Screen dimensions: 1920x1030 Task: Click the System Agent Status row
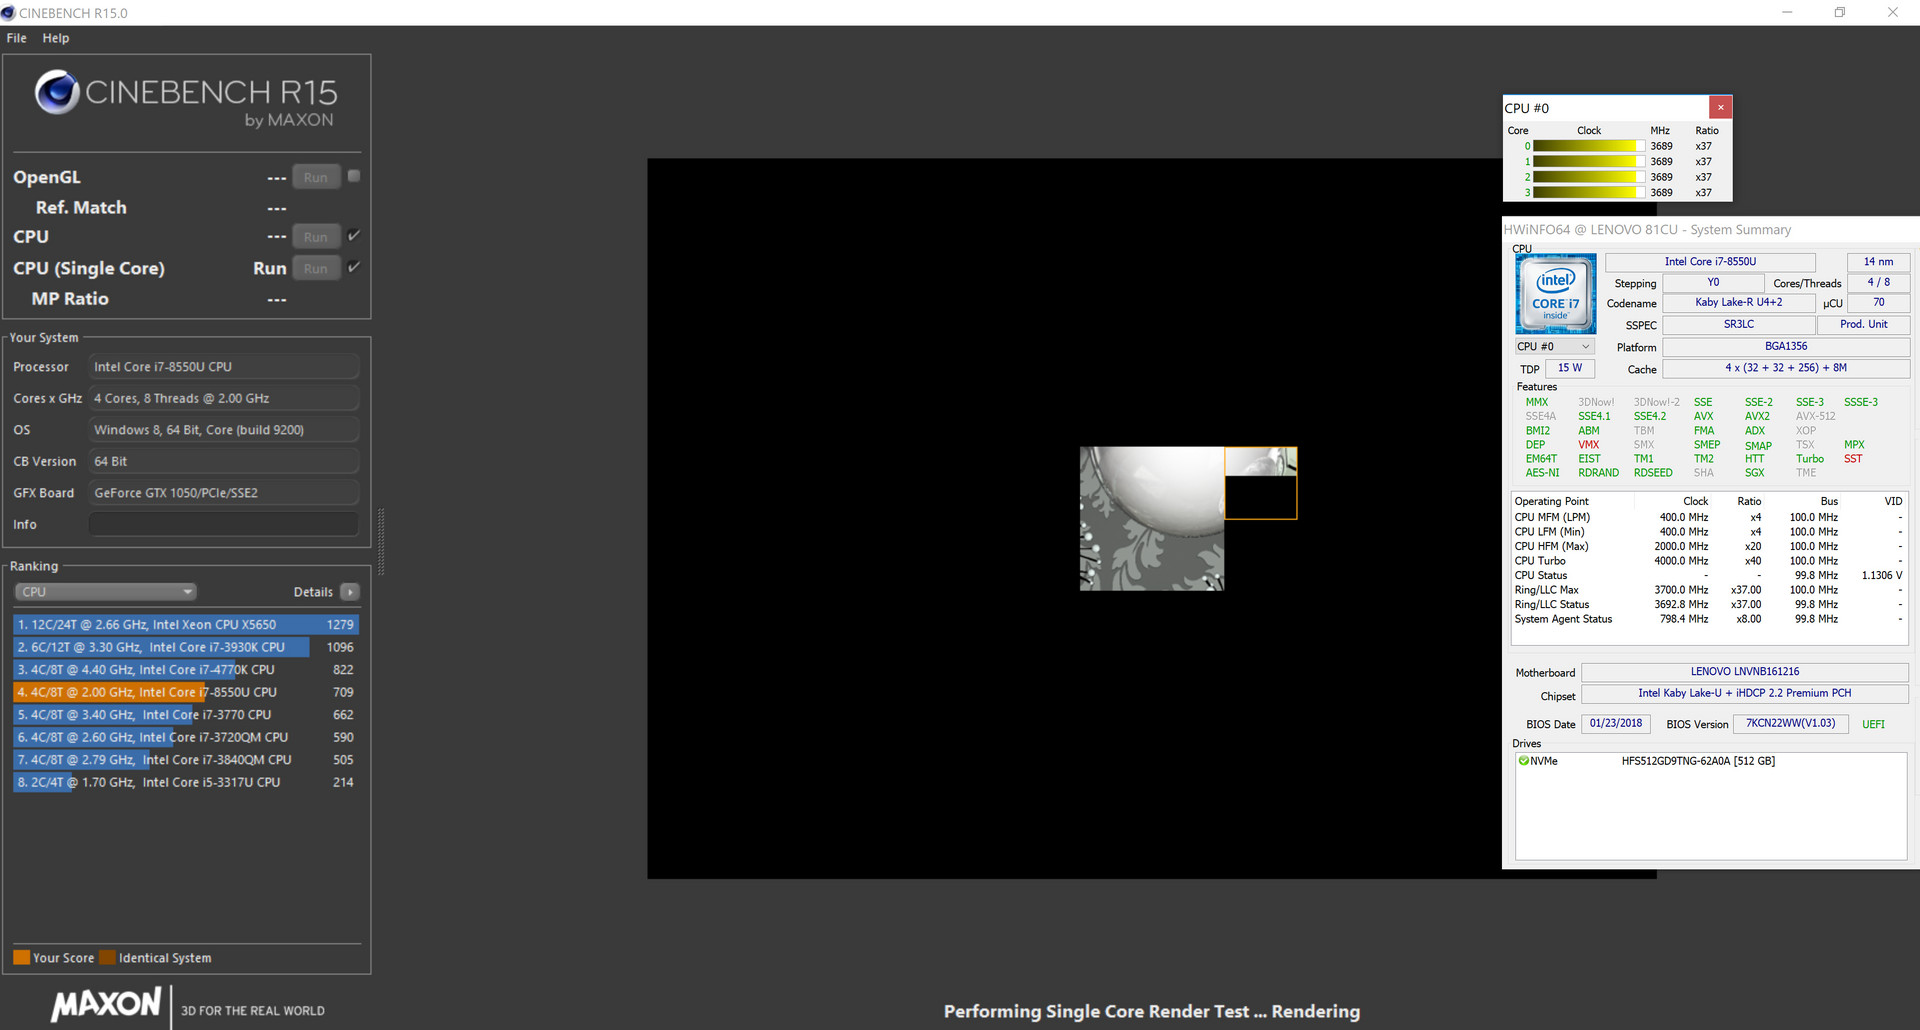pos(1708,619)
